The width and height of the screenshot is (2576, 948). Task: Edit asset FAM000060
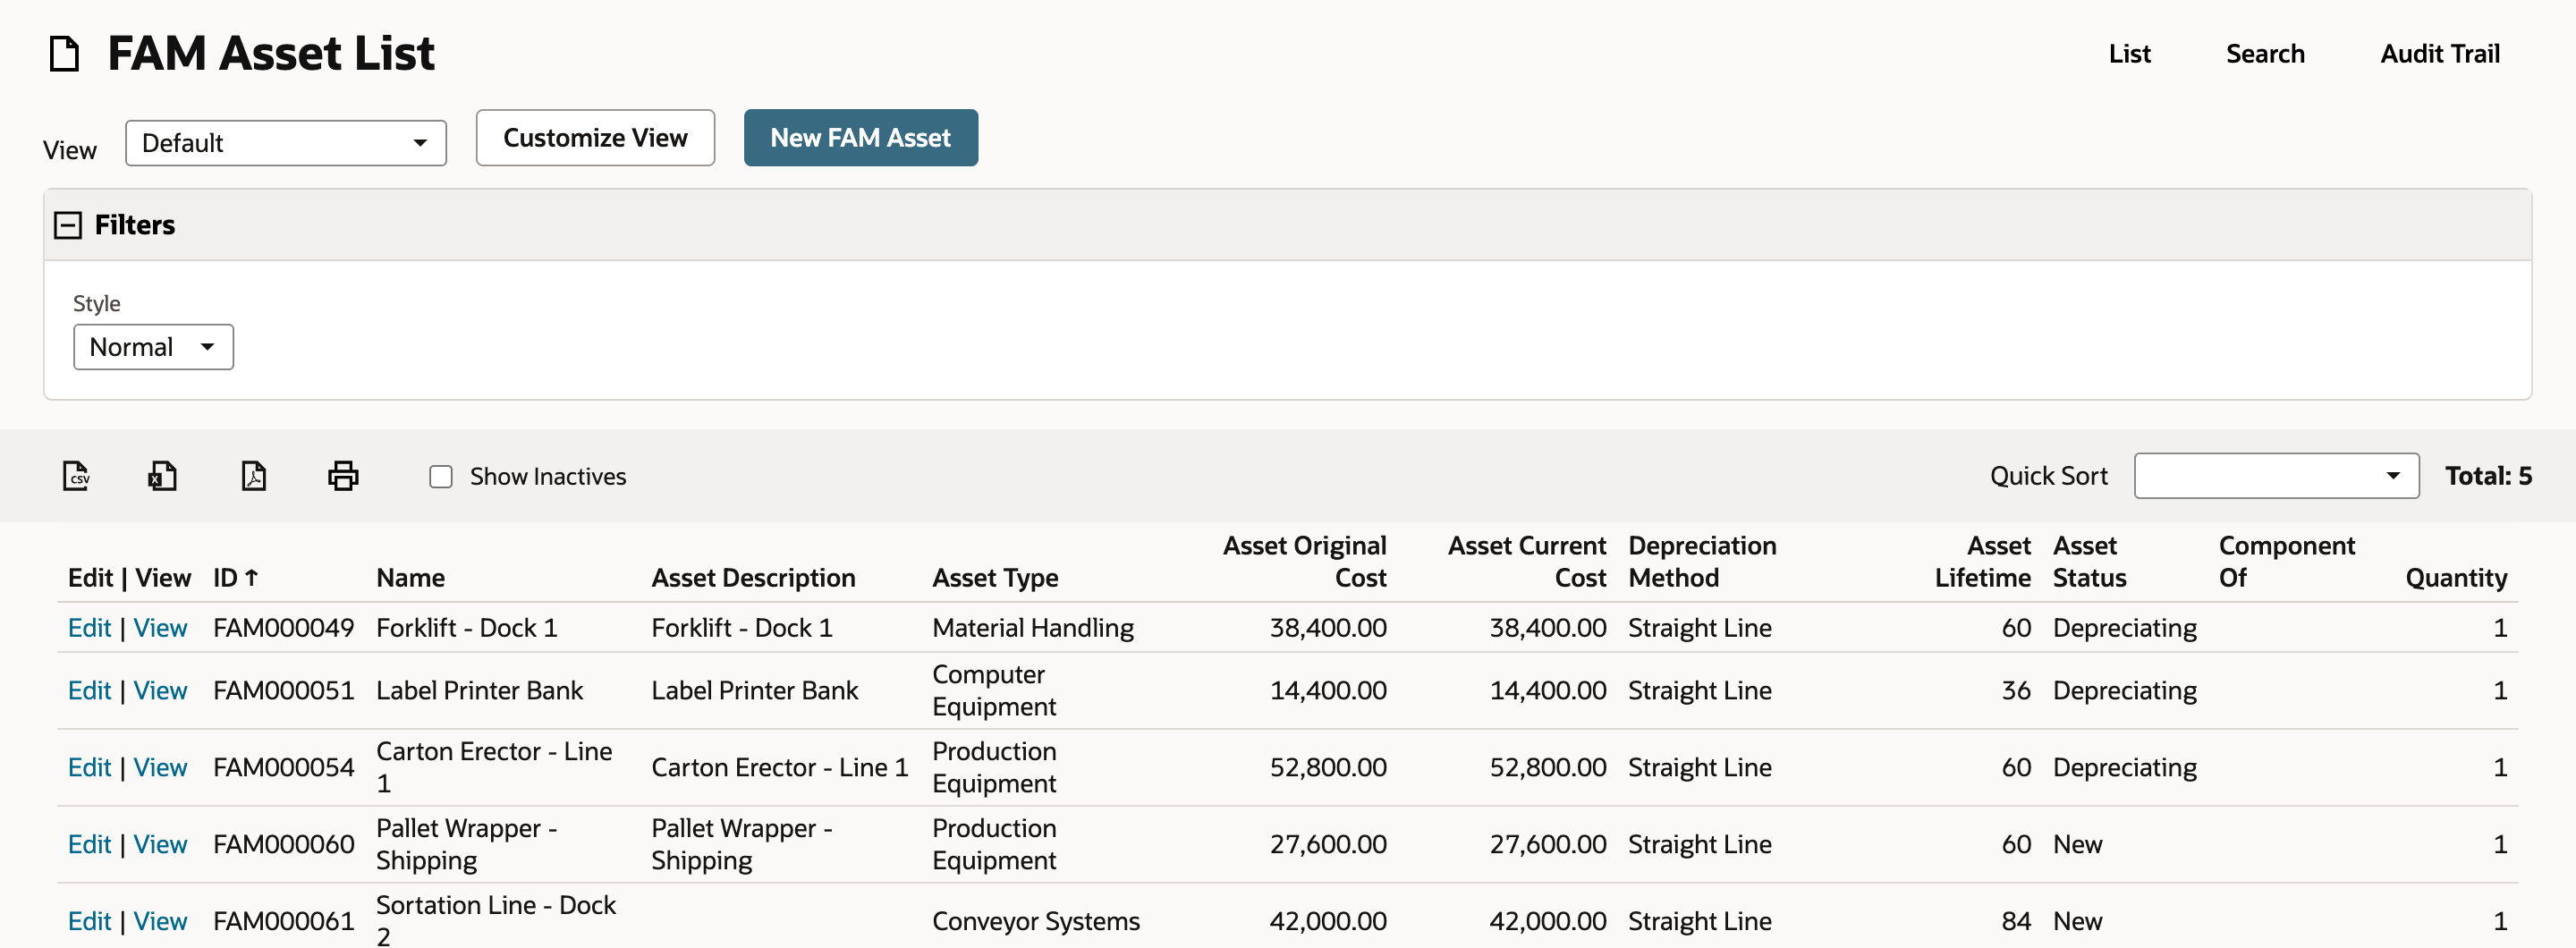89,845
